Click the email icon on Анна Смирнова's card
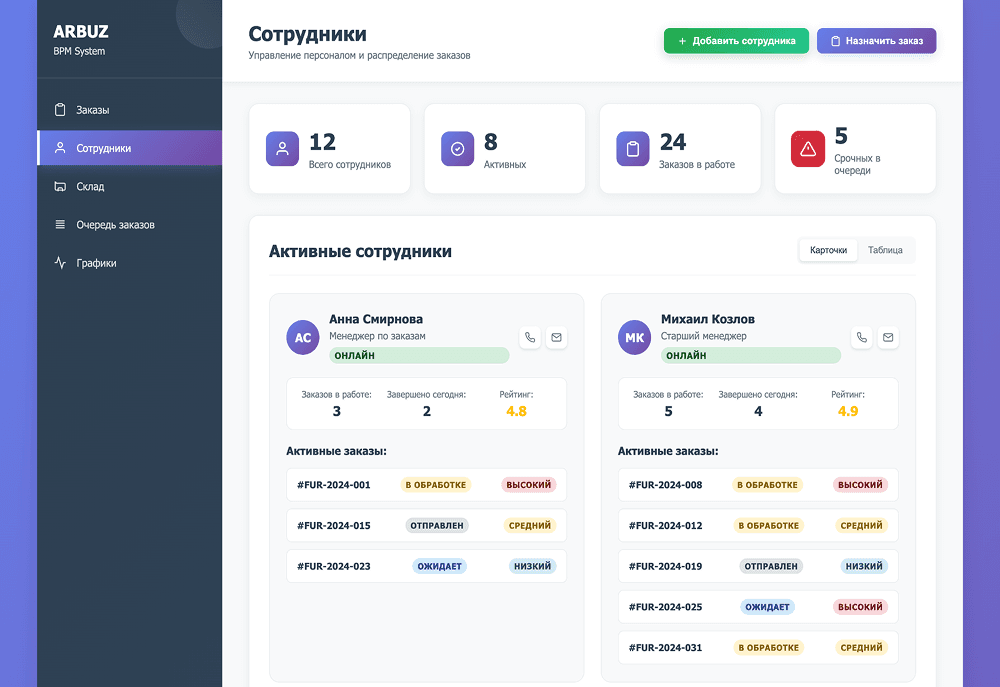This screenshot has width=1000, height=687. [556, 338]
